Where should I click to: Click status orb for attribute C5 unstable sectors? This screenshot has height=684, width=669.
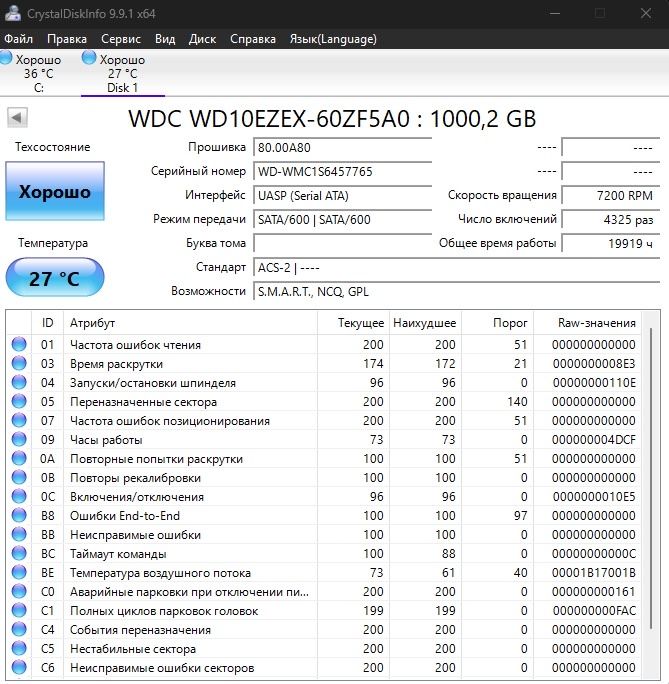[x=19, y=648]
